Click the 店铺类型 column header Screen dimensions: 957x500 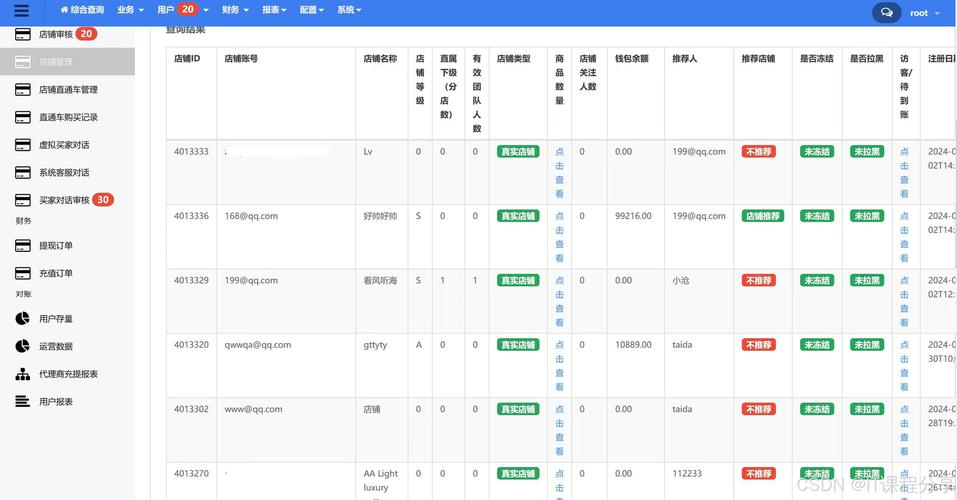(x=513, y=59)
